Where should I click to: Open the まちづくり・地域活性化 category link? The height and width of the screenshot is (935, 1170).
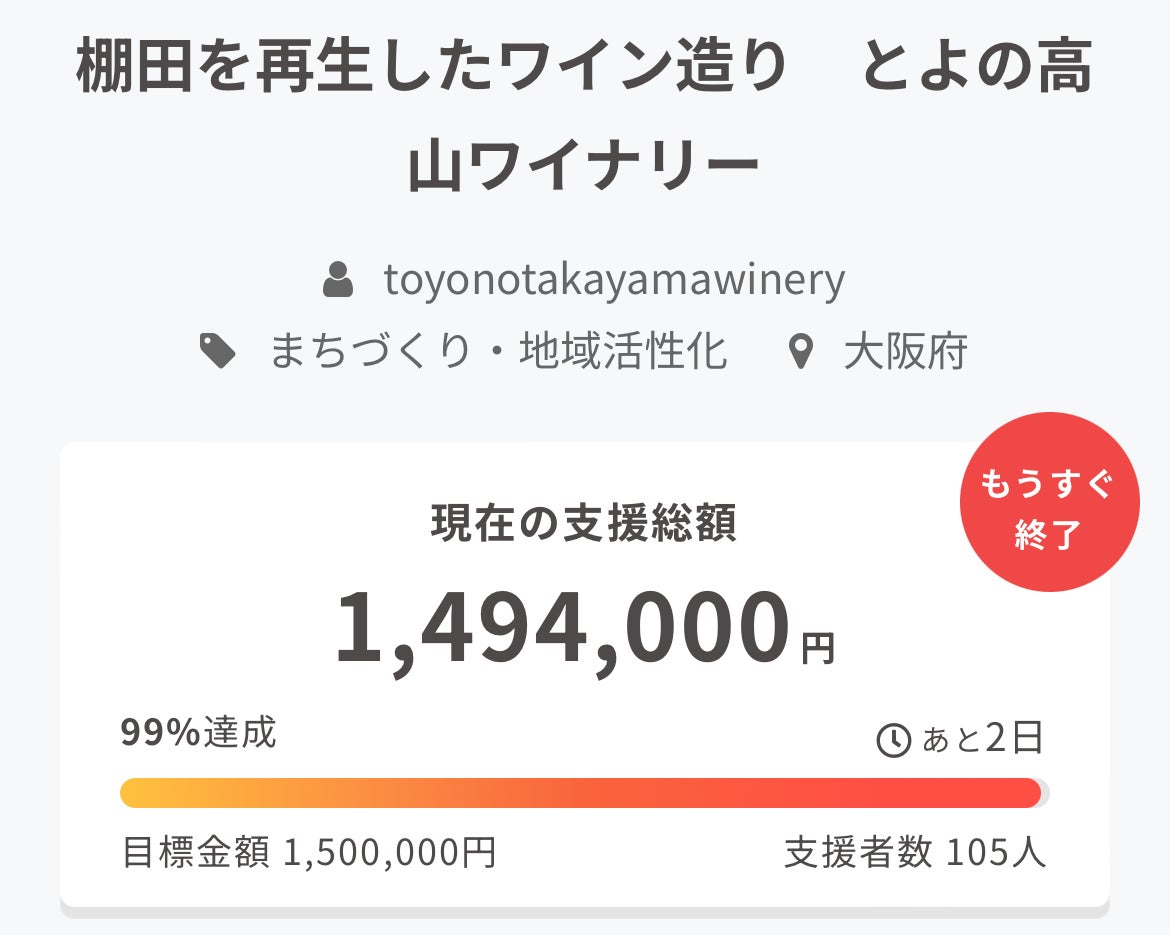pyautogui.click(x=497, y=352)
